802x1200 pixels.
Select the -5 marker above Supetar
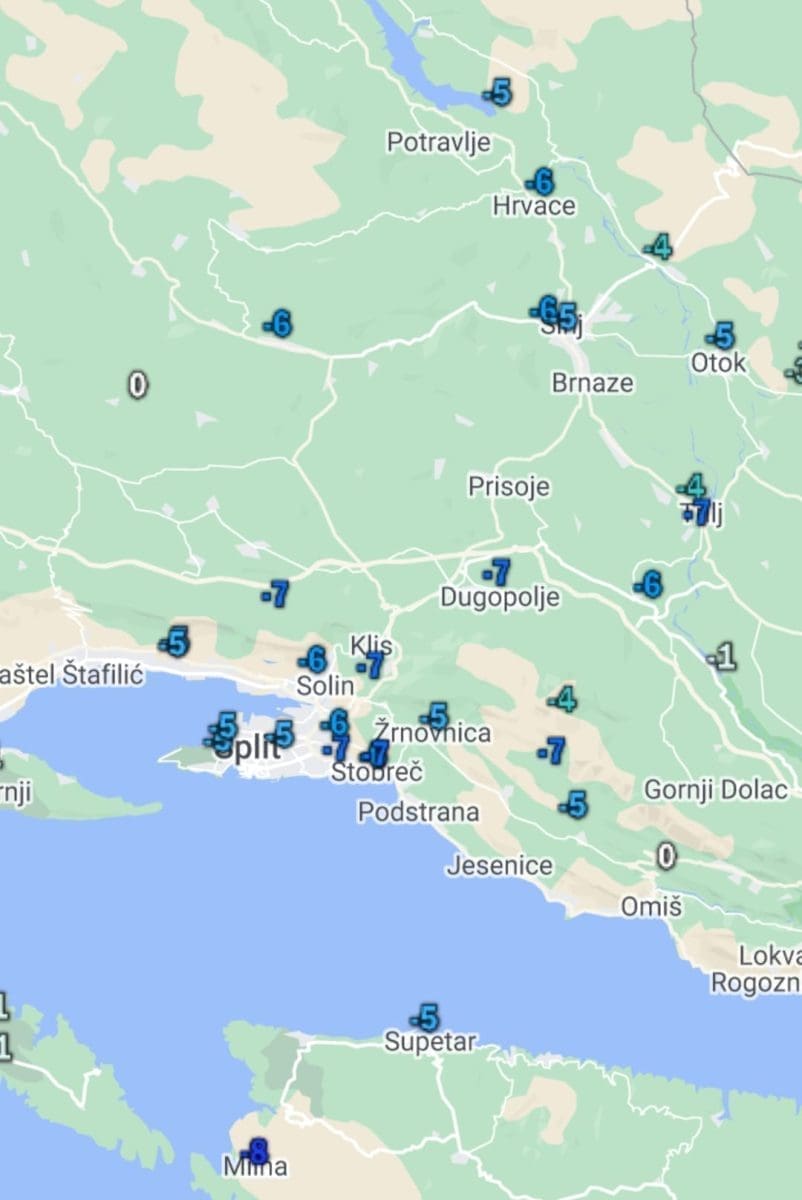426,1018
